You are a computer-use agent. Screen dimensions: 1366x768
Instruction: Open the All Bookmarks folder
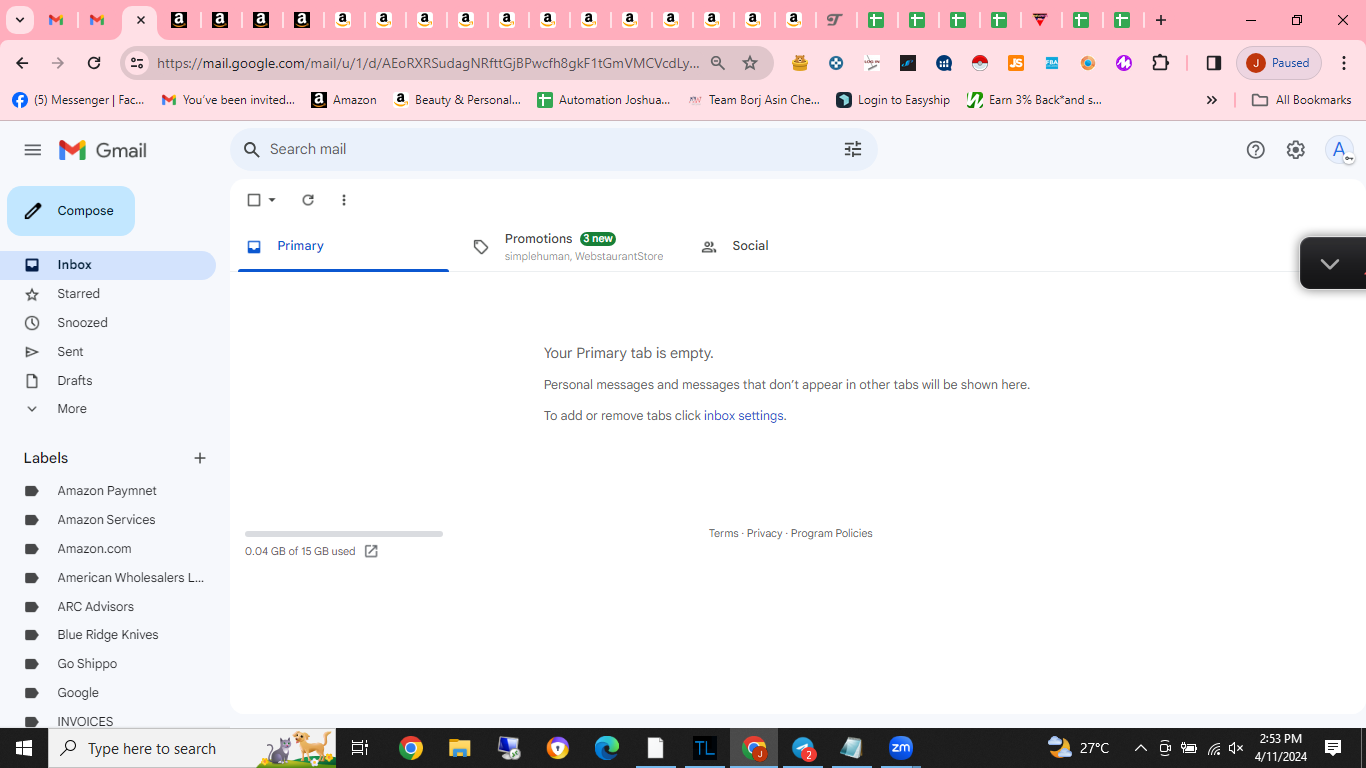tap(1301, 100)
